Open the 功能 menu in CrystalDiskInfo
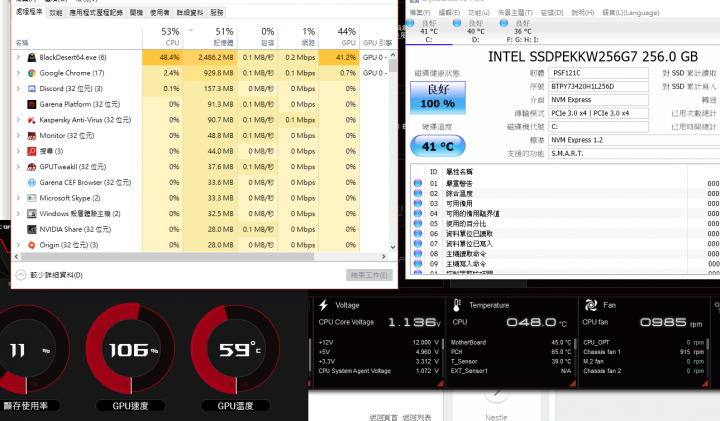The width and height of the screenshot is (720, 421). [479, 12]
